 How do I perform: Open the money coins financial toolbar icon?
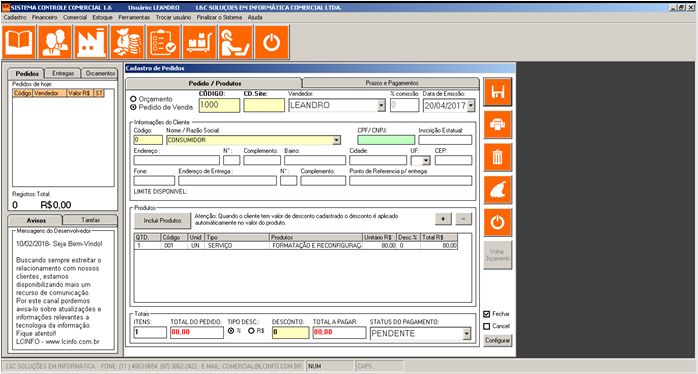[x=127, y=42]
